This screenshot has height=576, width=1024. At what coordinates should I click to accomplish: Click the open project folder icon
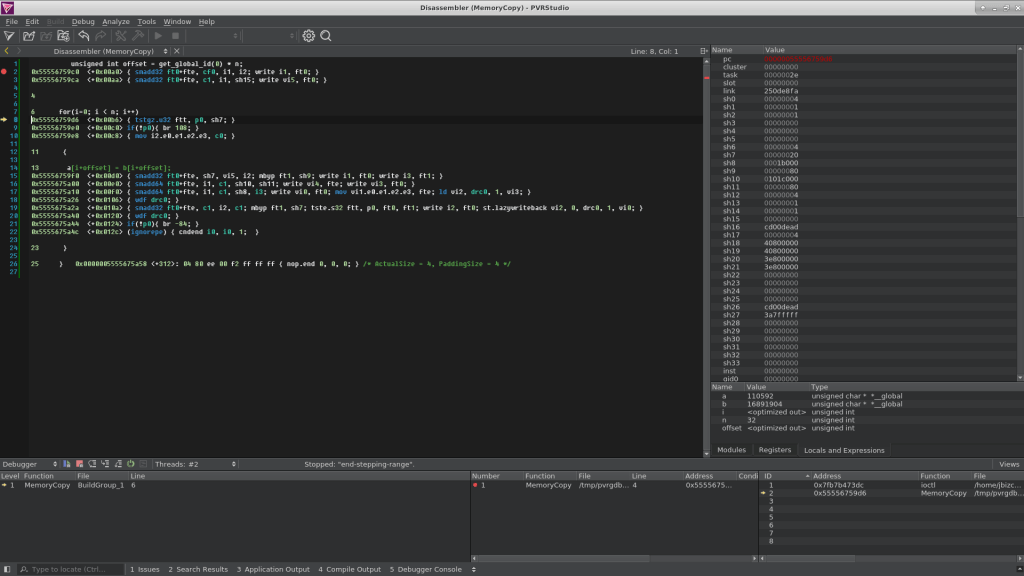coord(29,36)
